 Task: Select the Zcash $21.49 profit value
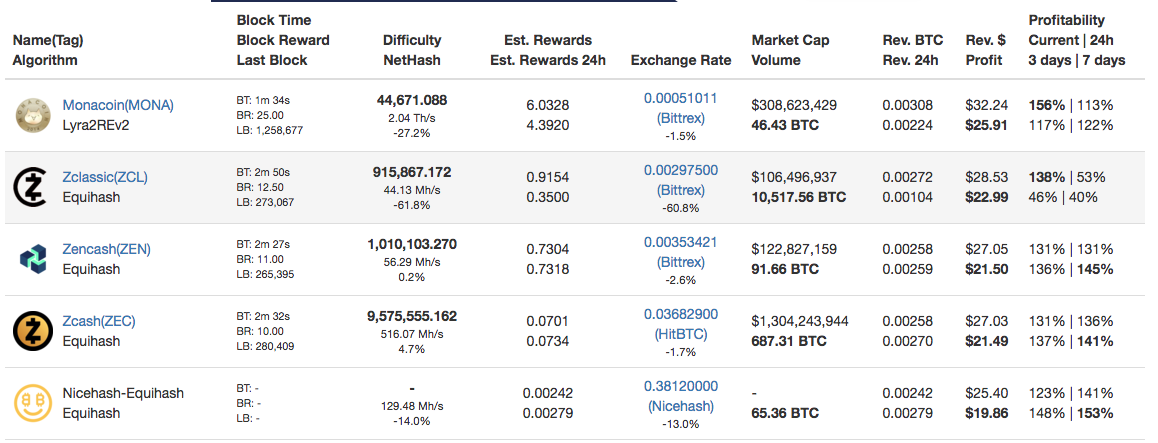click(x=985, y=341)
